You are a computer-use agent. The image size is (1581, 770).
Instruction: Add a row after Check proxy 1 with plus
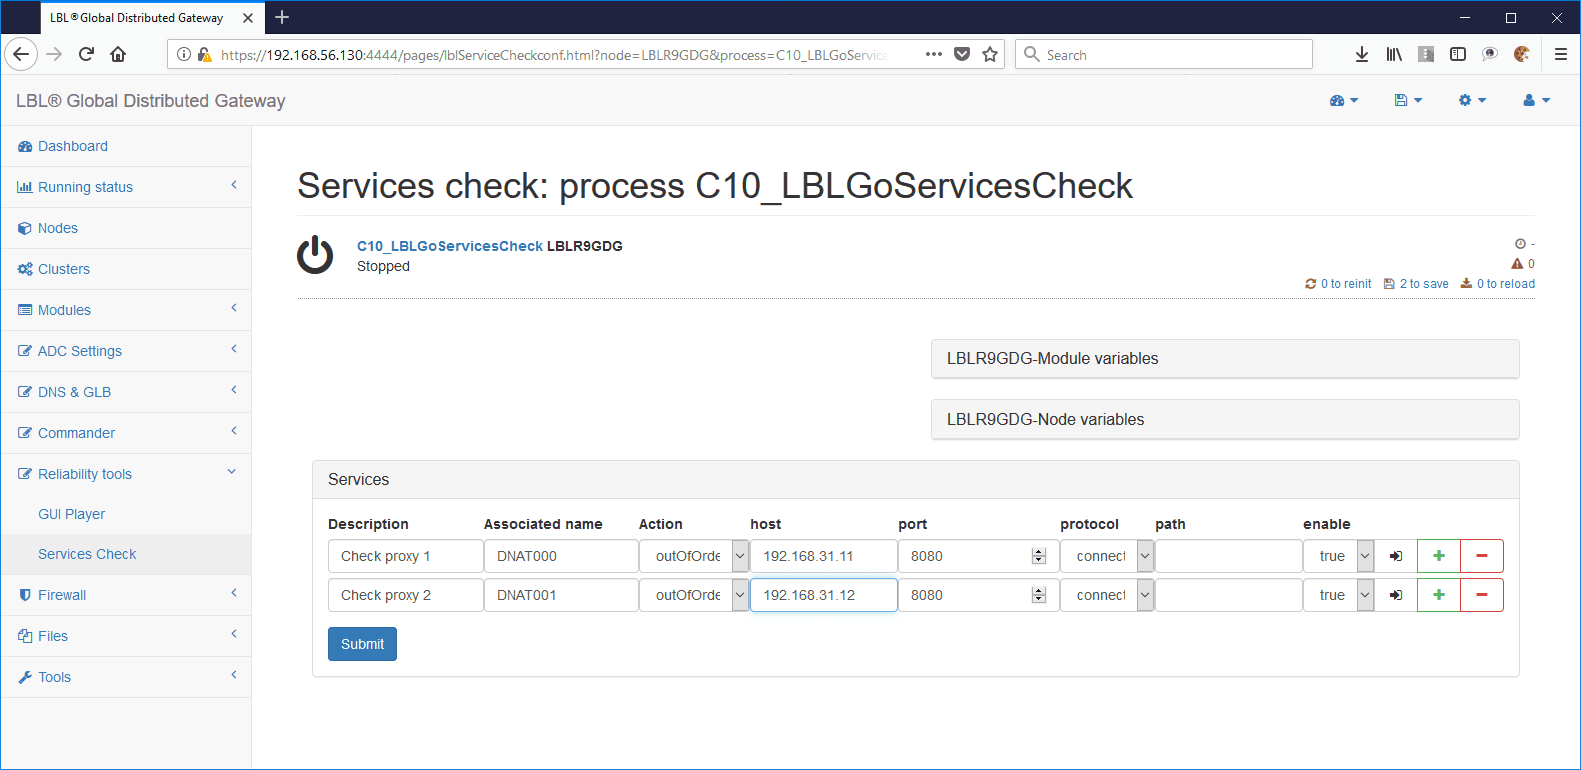tap(1439, 556)
